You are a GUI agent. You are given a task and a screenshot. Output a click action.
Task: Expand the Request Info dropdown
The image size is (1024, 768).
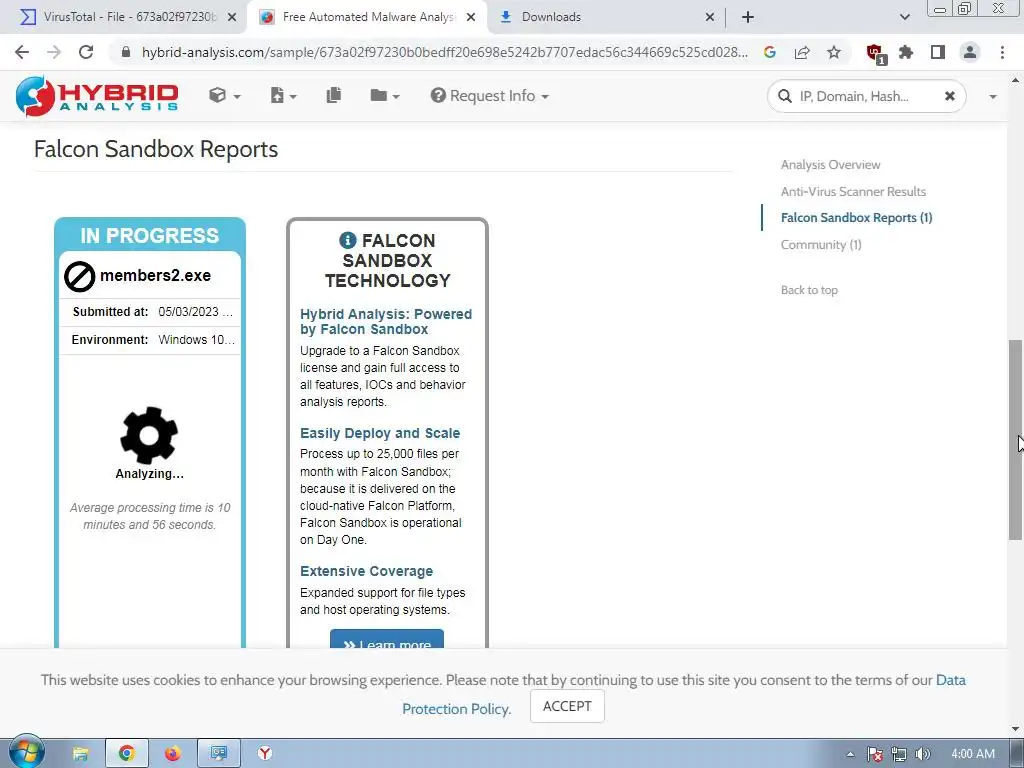coord(490,96)
